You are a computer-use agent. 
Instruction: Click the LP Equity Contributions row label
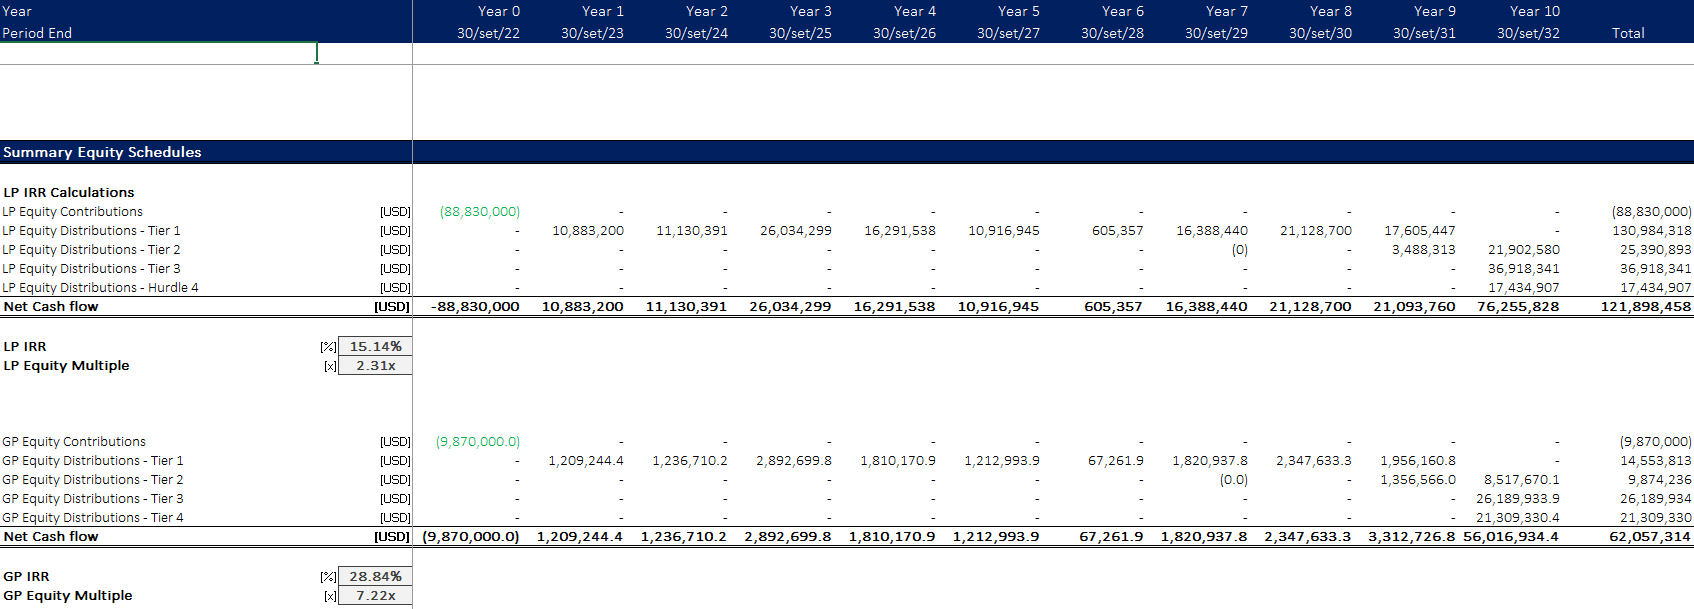(x=72, y=211)
